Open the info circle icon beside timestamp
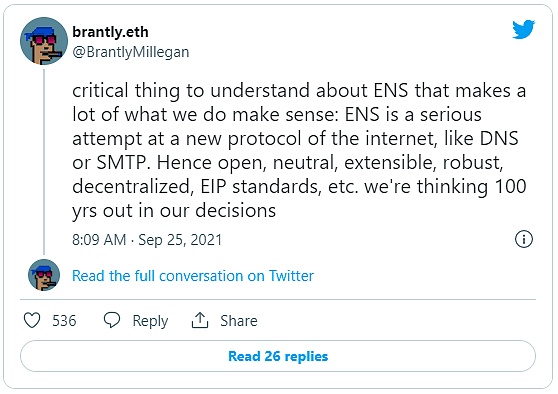Screen dimensions: 558x394 (x=524, y=239)
